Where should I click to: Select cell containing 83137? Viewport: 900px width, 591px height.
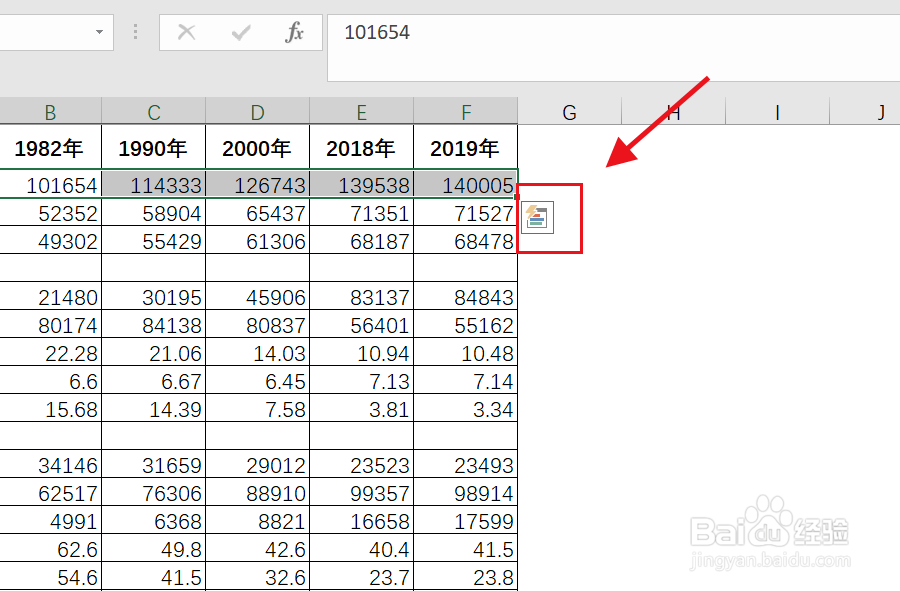point(362,296)
